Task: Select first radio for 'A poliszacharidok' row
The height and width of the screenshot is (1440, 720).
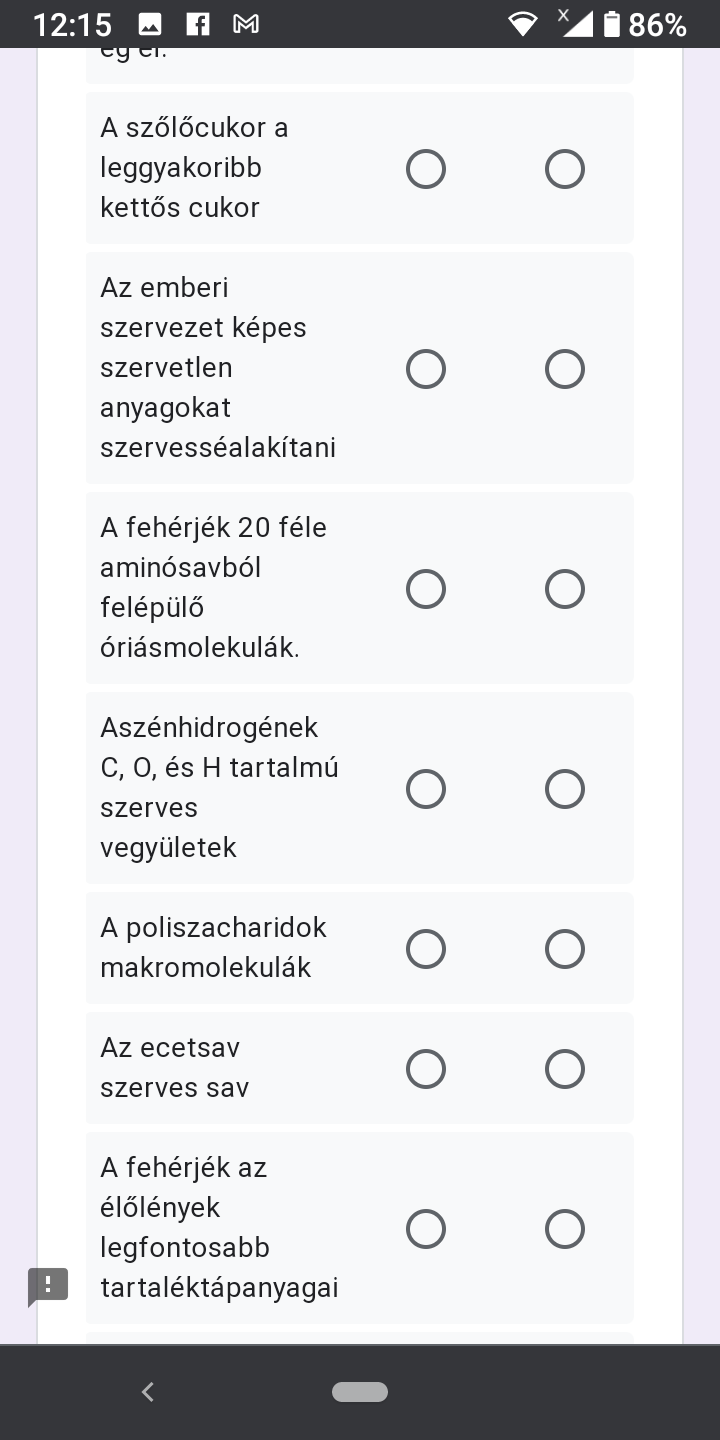Action: [x=426, y=949]
